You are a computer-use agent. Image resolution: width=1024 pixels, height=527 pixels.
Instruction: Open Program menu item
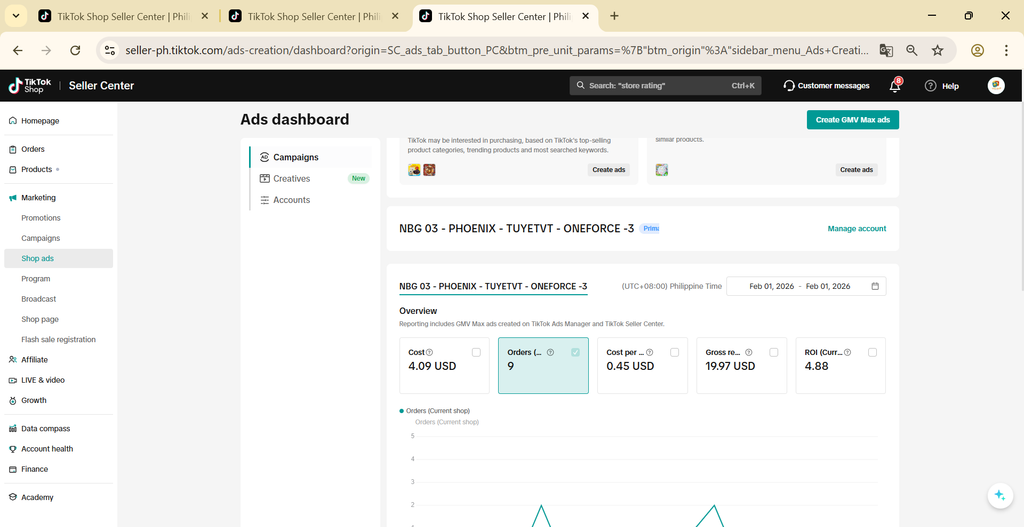click(35, 278)
